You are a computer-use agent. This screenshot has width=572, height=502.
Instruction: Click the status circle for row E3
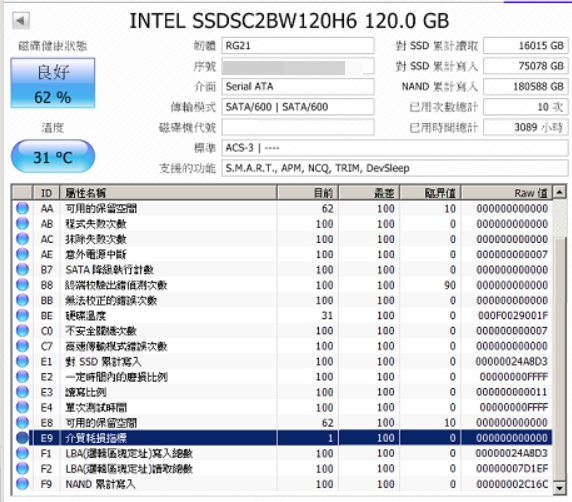(22, 392)
